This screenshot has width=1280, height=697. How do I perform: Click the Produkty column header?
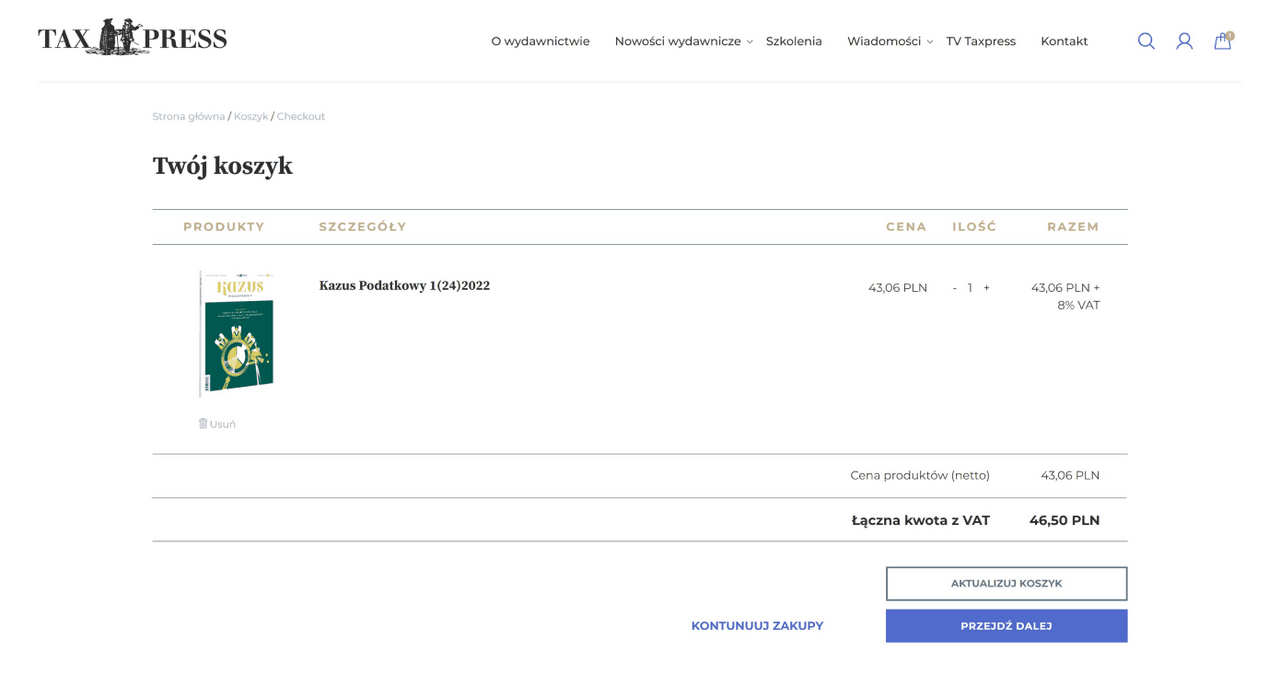224,227
